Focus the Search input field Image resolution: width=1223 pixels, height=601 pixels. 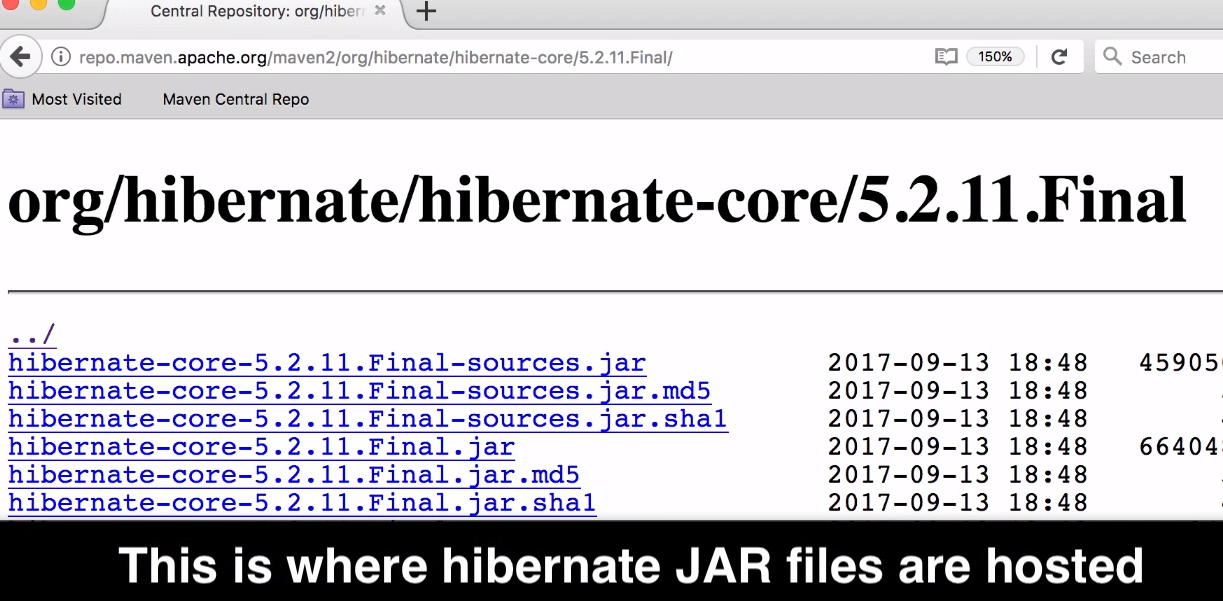(1160, 57)
